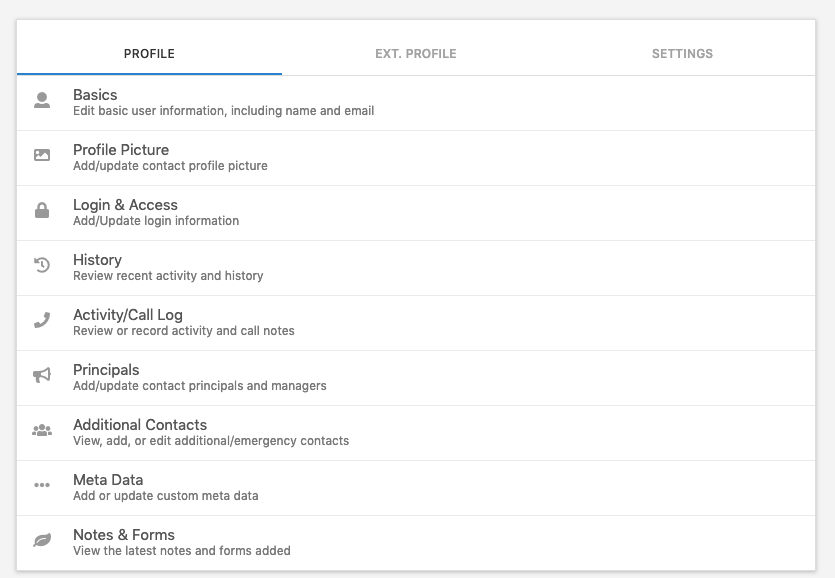
Task: Switch to the EXT. PROFILE tab
Action: coord(416,54)
